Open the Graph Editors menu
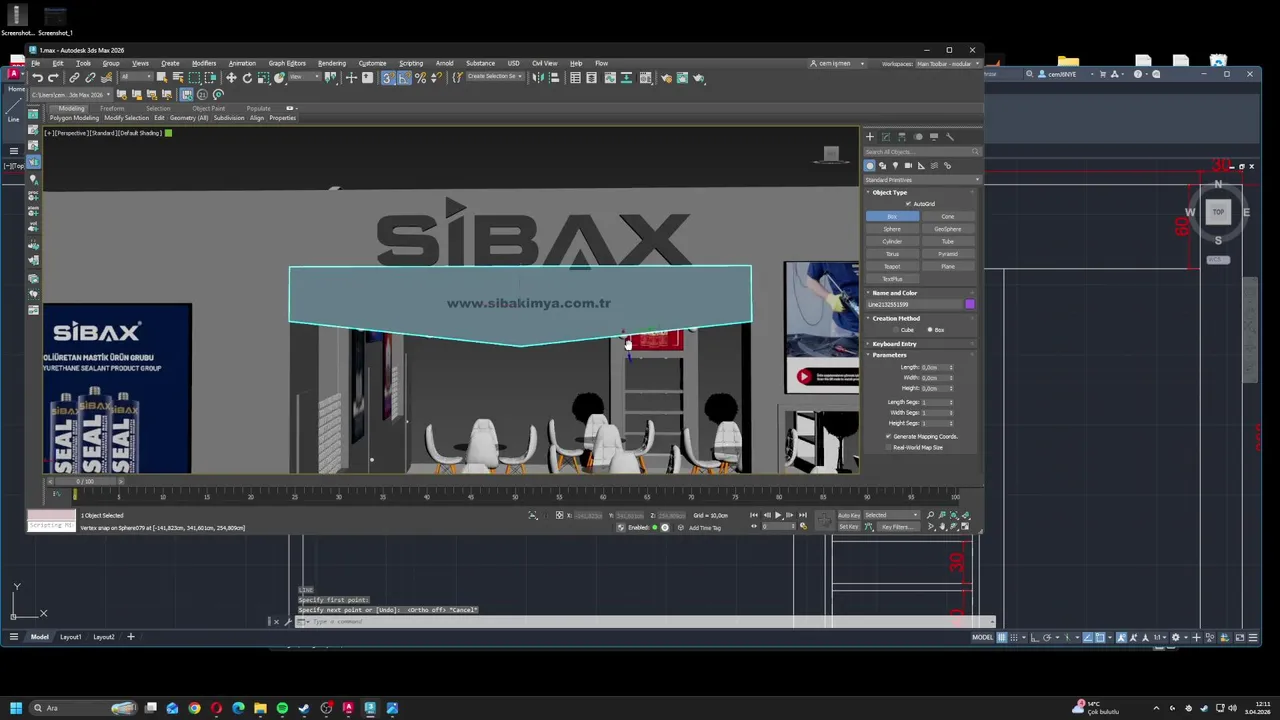This screenshot has height=720, width=1280. point(287,63)
